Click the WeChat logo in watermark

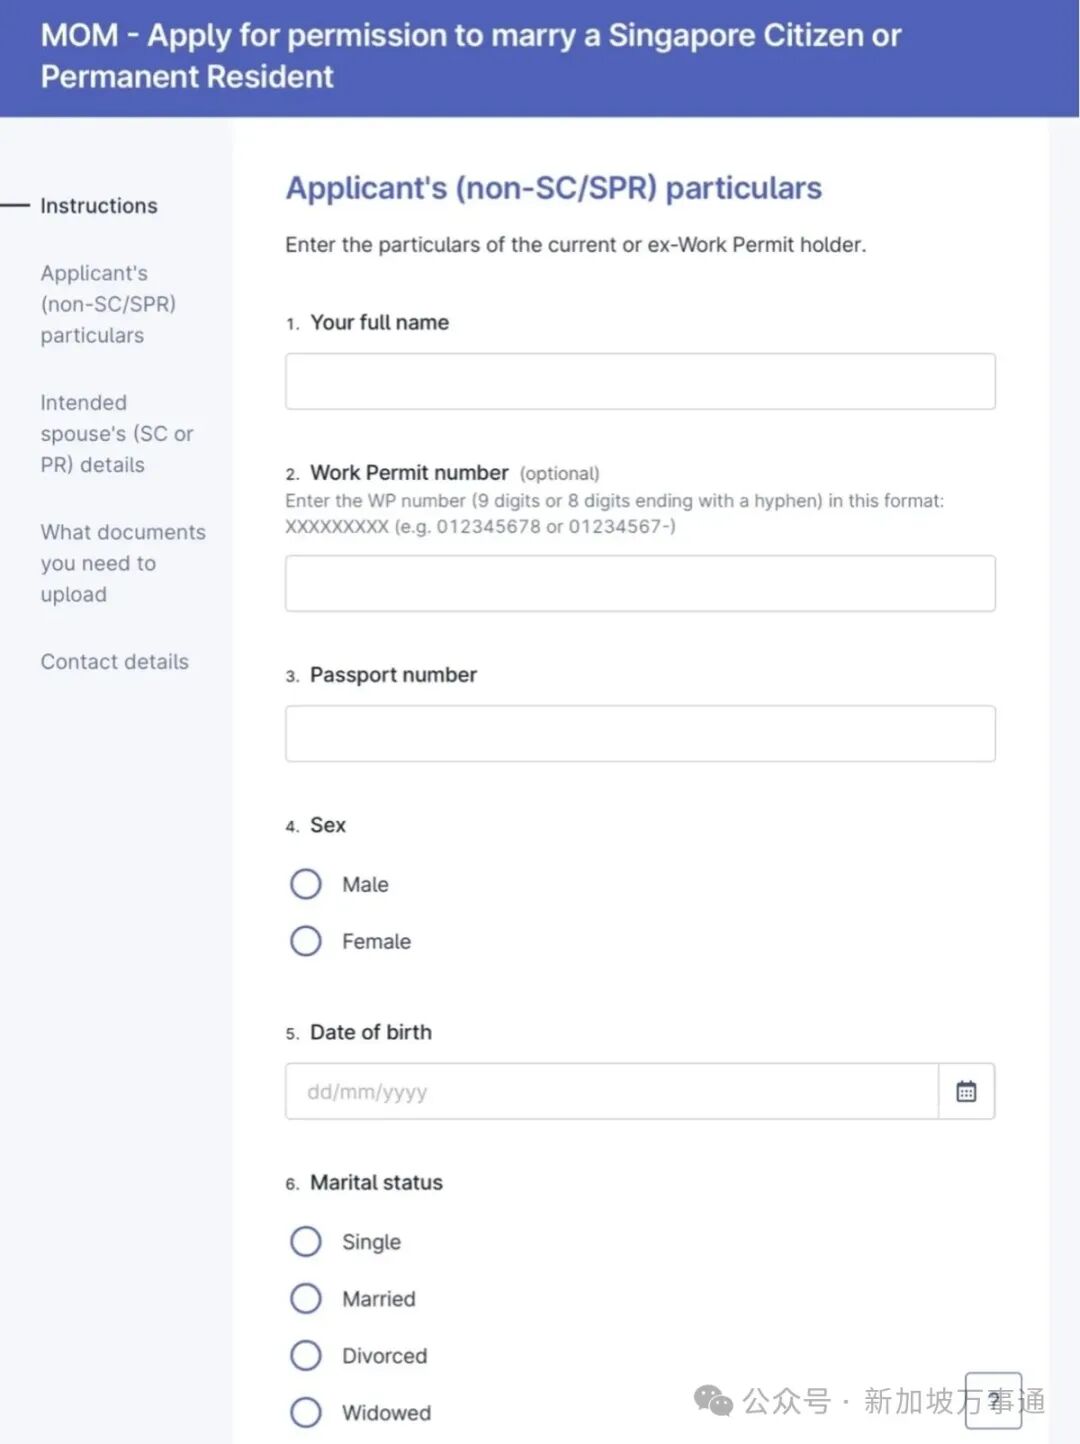point(714,1400)
